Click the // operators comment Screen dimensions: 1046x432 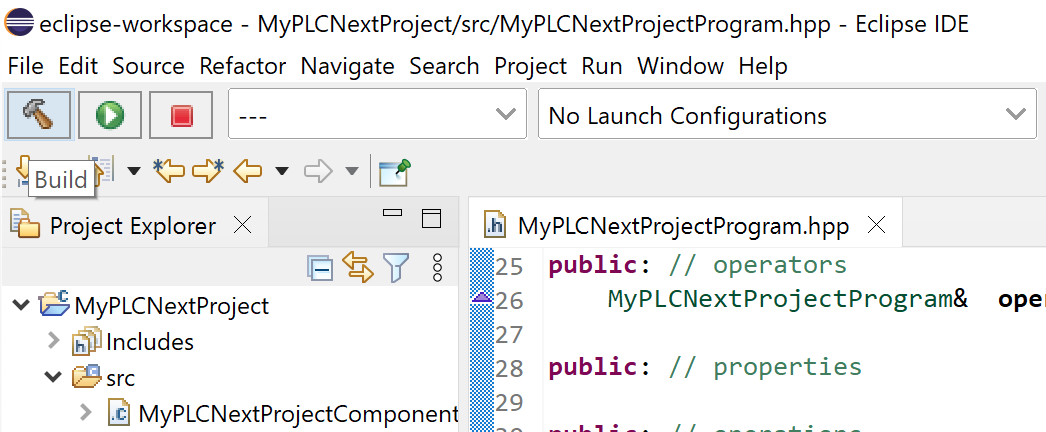pos(758,265)
